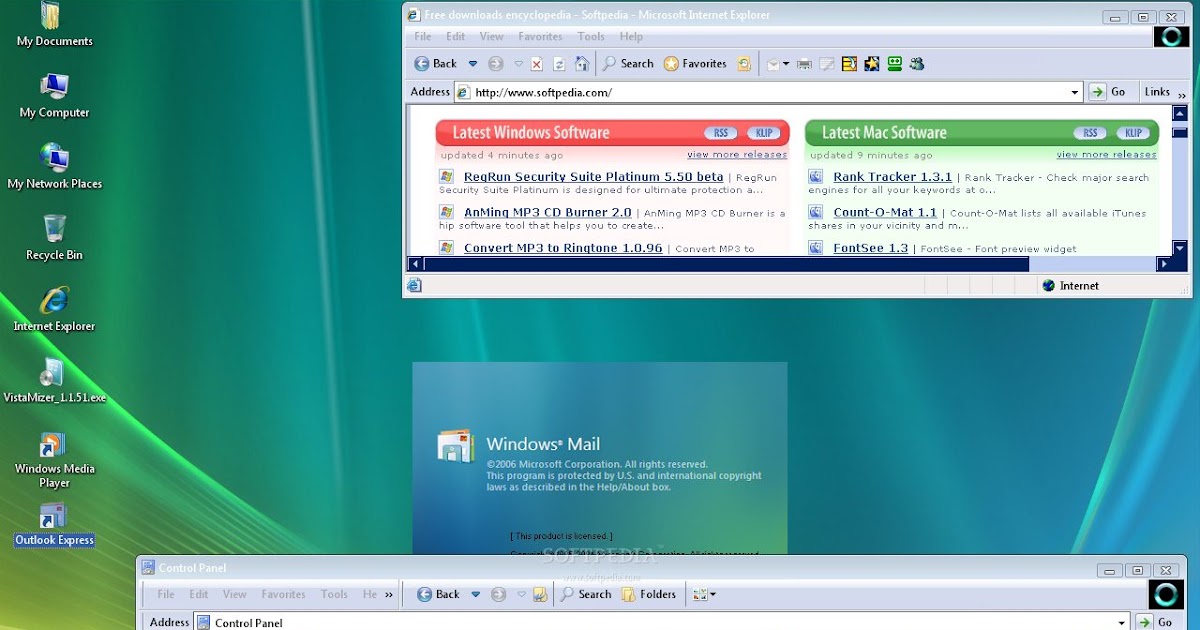Open the Tools menu in Internet Explorer

pos(591,36)
